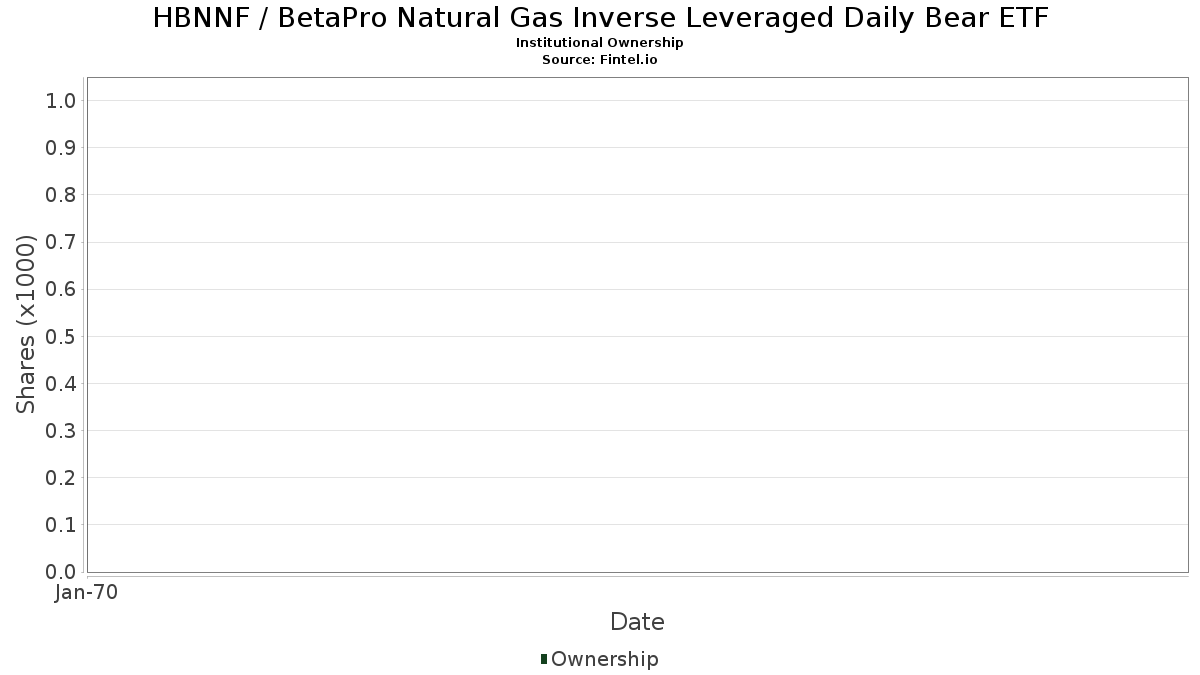Select the Date x-axis title
This screenshot has height=675, width=1200.
click(x=637, y=622)
